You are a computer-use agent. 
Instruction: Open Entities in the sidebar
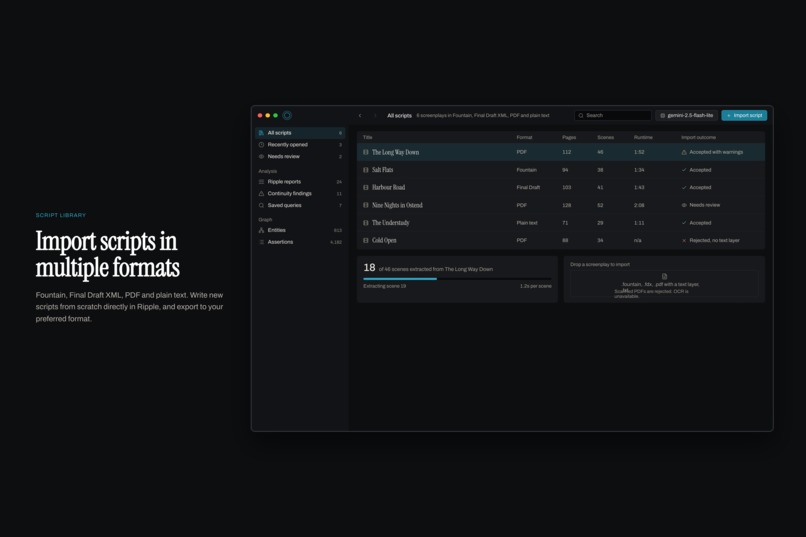point(300,230)
